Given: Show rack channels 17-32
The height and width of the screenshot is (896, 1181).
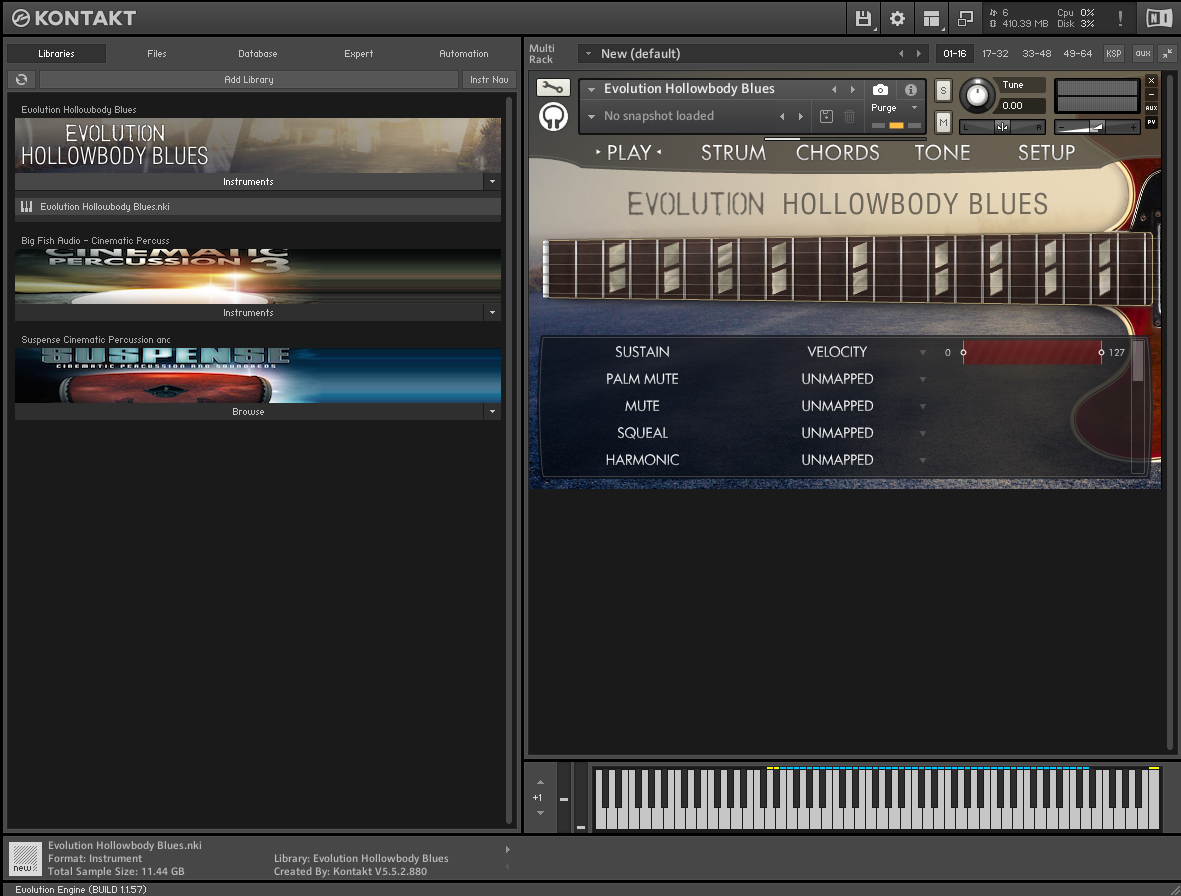Looking at the screenshot, I should tap(995, 53).
